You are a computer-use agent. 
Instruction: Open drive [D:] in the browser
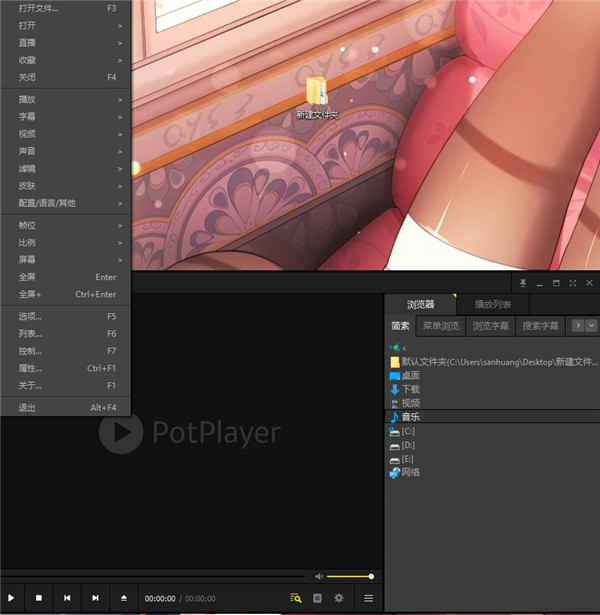pos(402,446)
